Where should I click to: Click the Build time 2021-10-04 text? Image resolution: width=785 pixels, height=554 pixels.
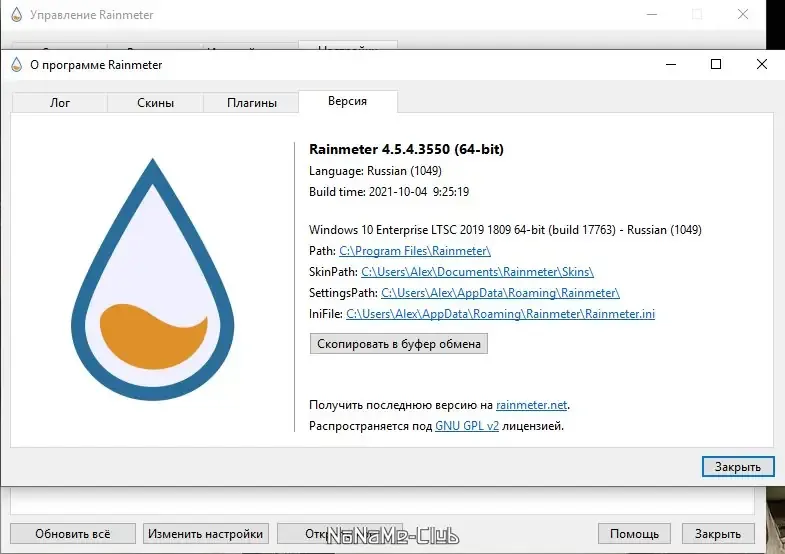(x=388, y=192)
